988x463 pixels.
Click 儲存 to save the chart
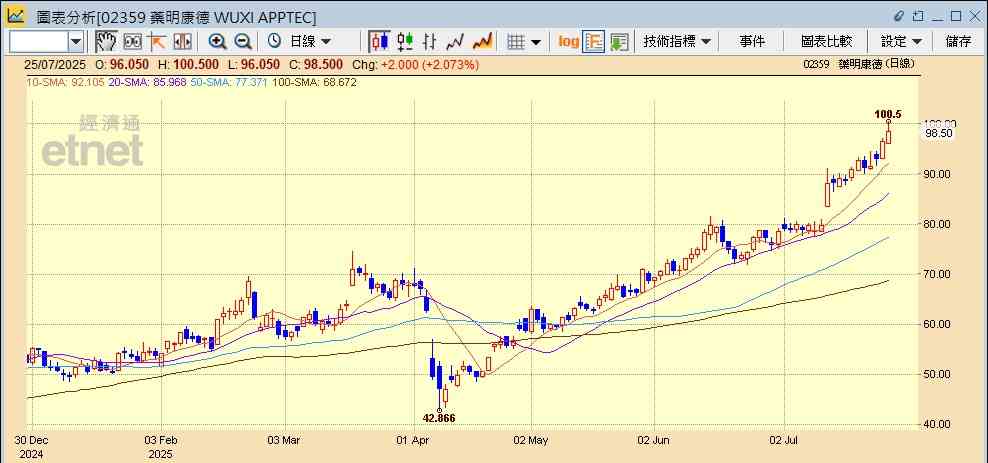[x=958, y=42]
